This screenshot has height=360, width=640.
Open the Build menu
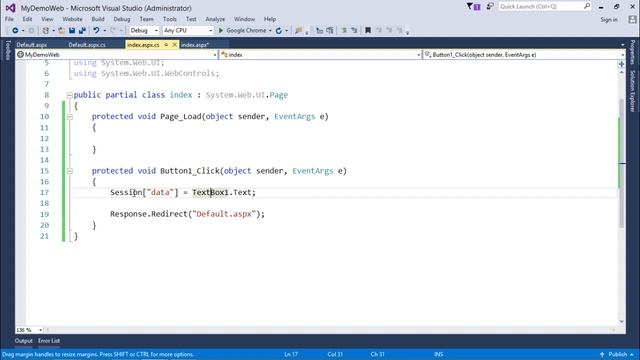(x=98, y=19)
